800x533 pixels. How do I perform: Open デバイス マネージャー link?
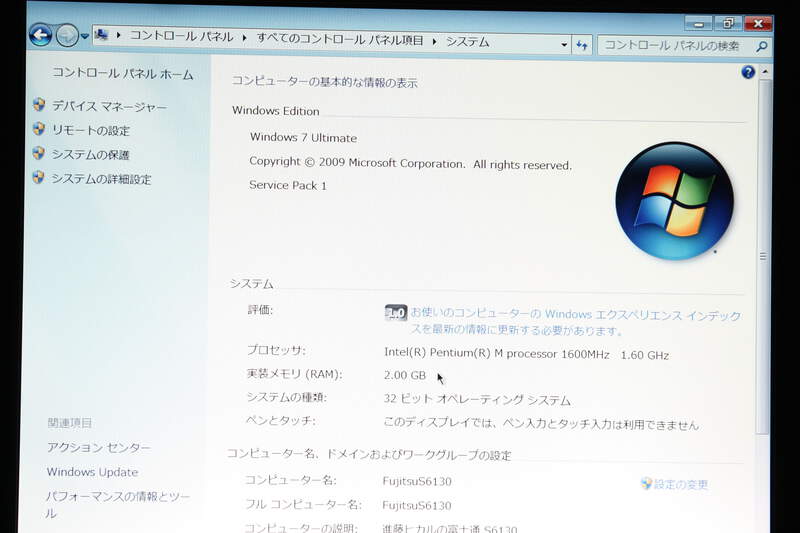click(109, 107)
